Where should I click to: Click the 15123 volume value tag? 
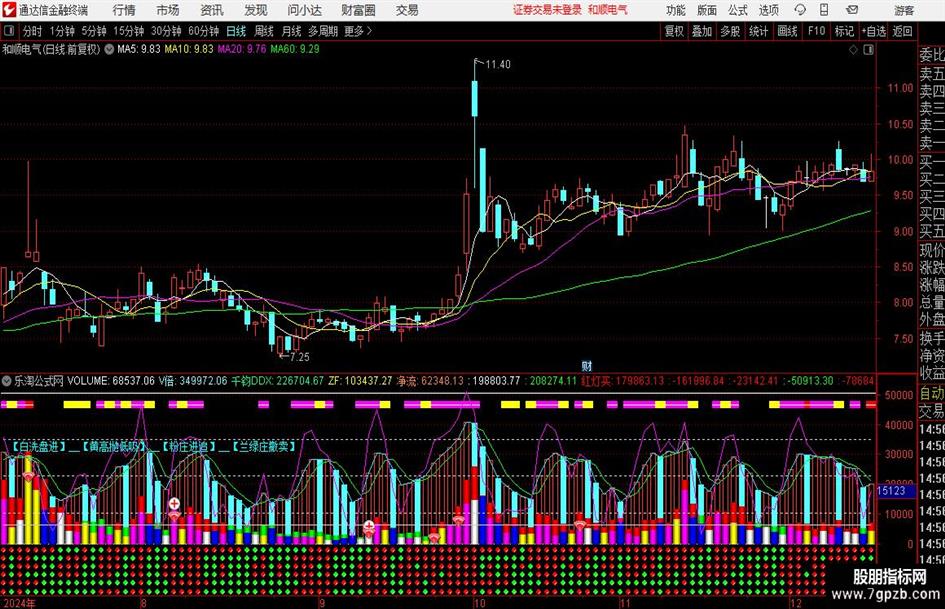pos(891,491)
